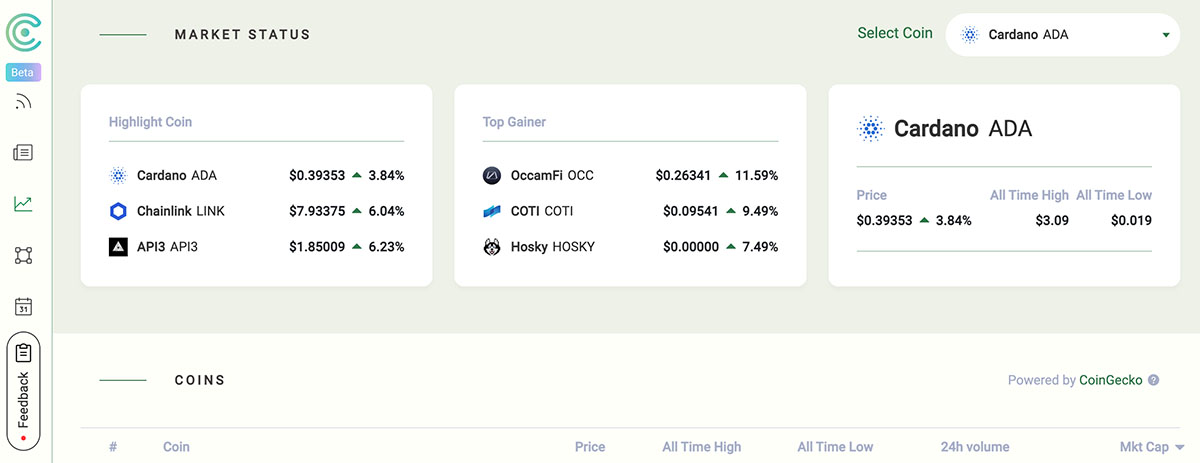The image size is (1200, 463).
Task: Open the Select Coin dropdown
Action: pyautogui.click(x=1062, y=34)
